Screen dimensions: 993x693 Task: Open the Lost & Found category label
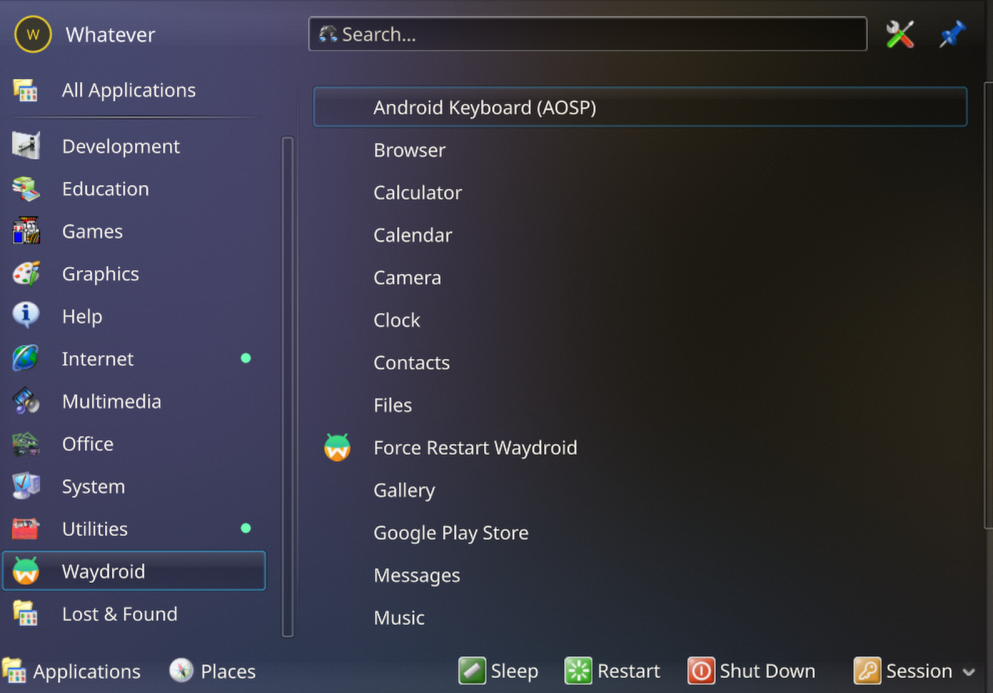click(x=120, y=613)
